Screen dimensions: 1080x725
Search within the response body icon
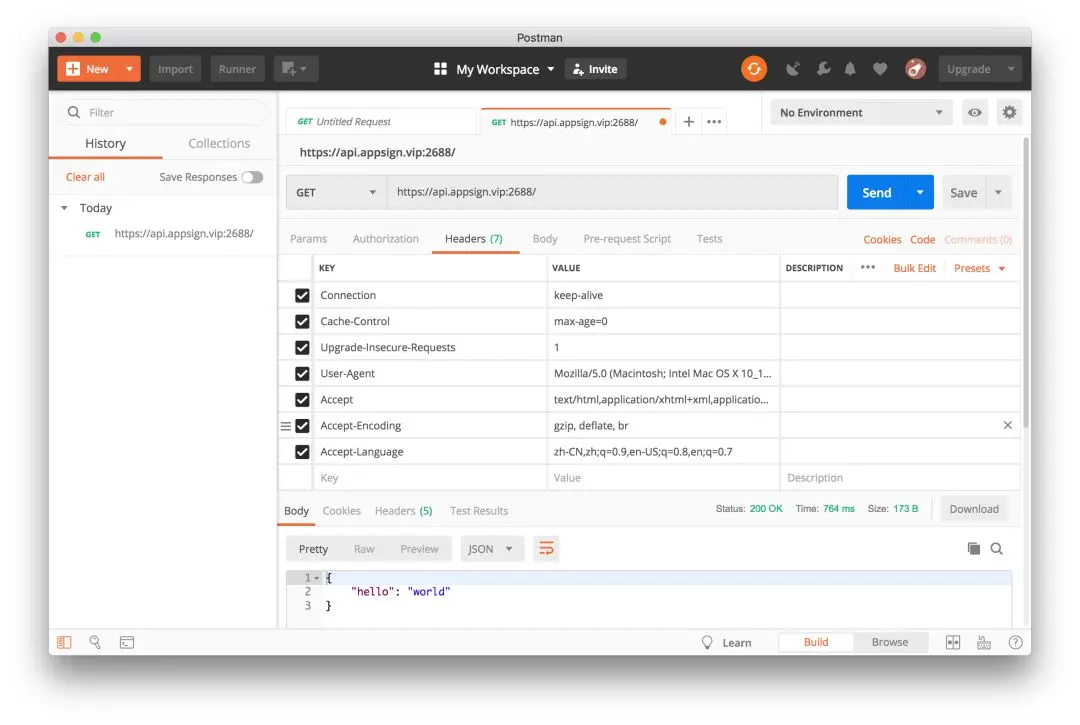997,549
